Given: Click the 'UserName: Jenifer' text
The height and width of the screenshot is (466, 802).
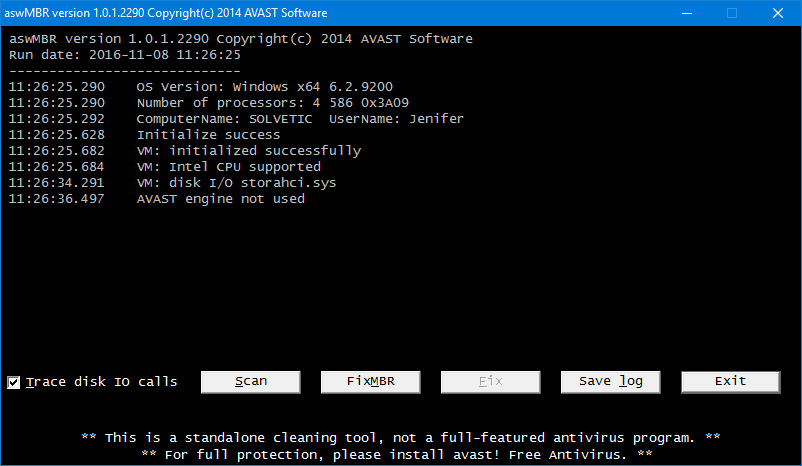Looking at the screenshot, I should pos(396,119).
